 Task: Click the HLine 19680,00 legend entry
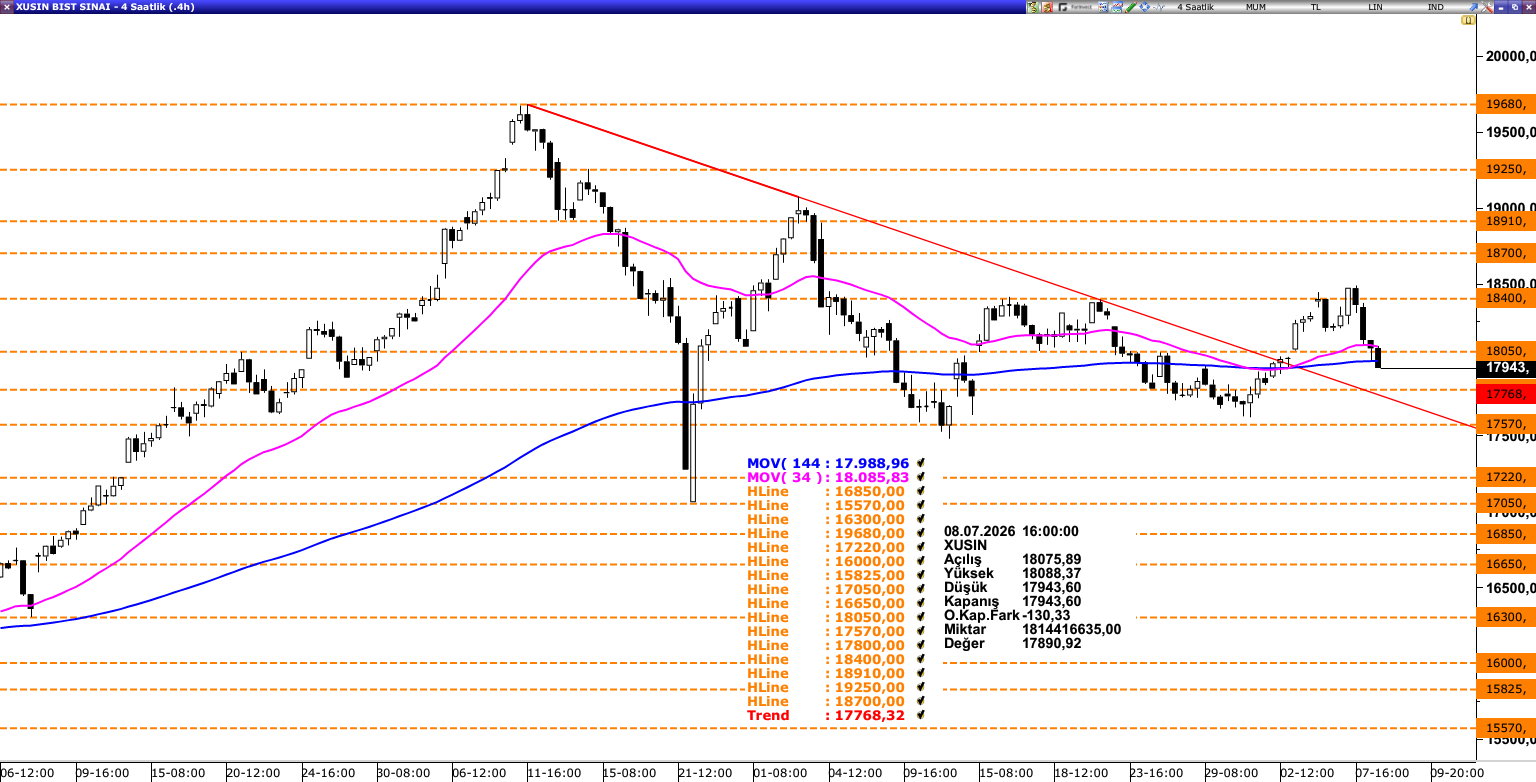click(826, 533)
